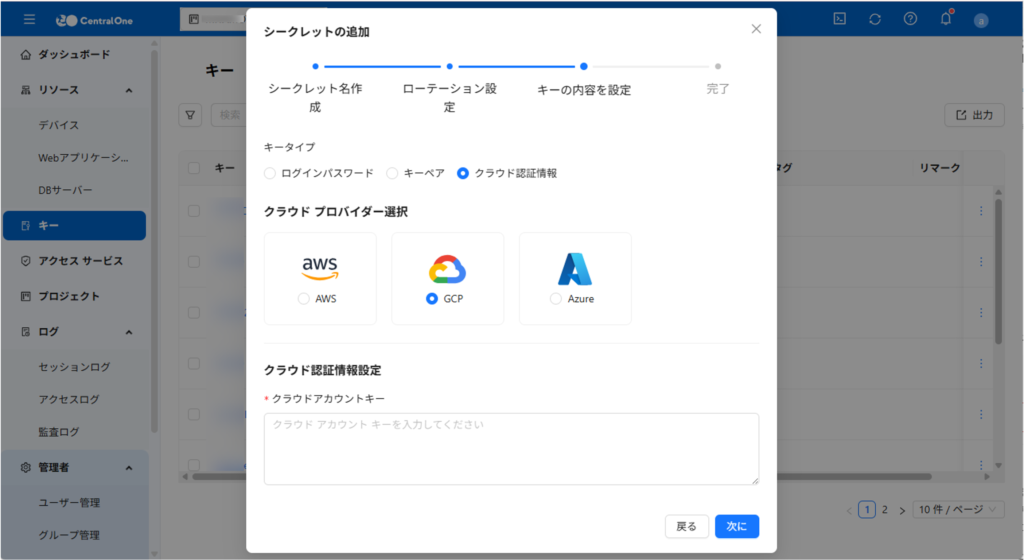This screenshot has width=1024, height=560.
Task: Open the terminal console icon in header
Action: pyautogui.click(x=841, y=19)
